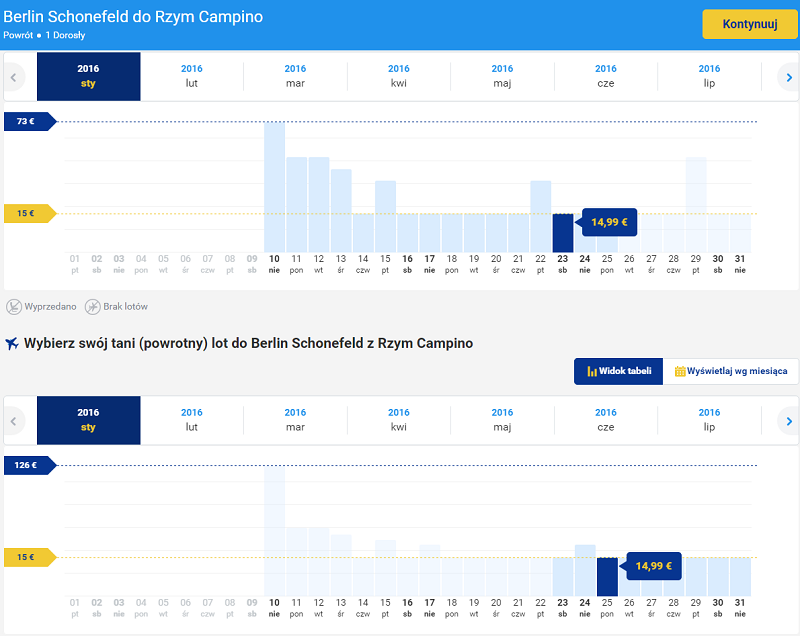Select 2016 lut tab in outbound calendar
The width and height of the screenshot is (800, 636).
192,76
